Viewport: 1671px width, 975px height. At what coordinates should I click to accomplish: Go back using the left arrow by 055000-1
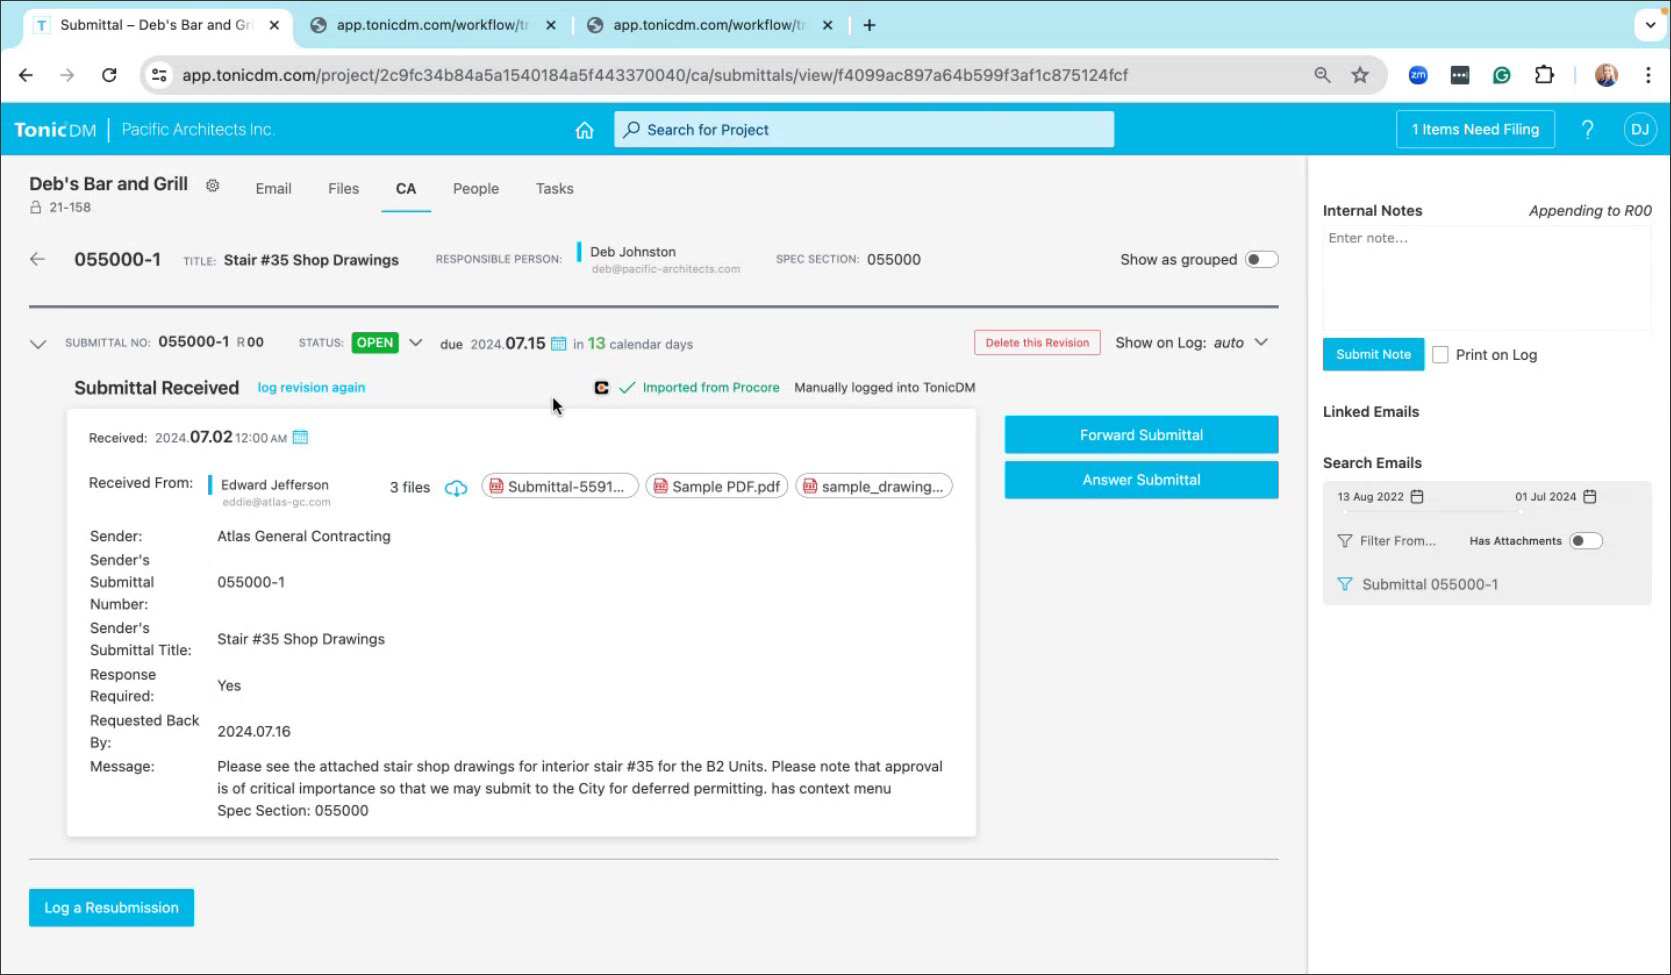tap(38, 259)
